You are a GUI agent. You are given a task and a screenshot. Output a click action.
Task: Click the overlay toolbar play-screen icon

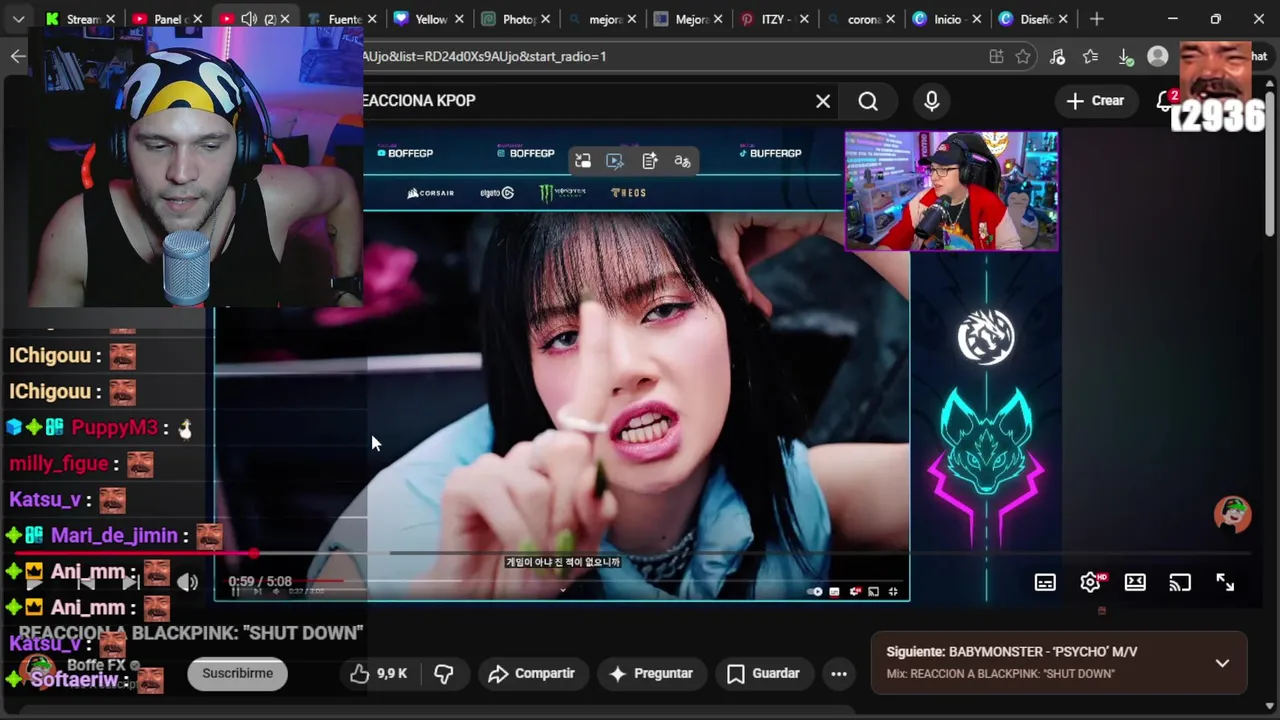pos(615,161)
